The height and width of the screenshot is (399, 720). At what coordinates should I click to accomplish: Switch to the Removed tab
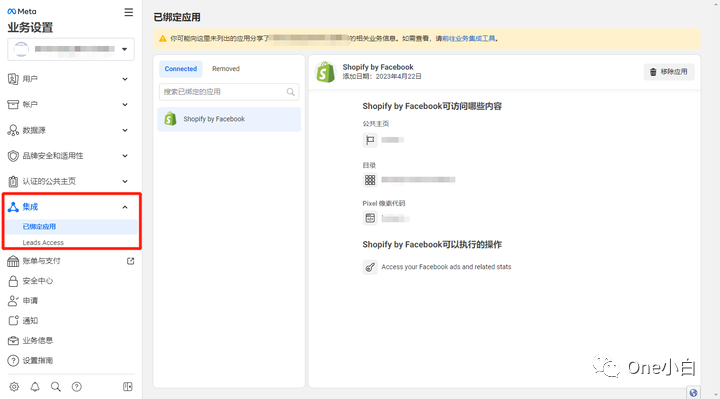pyautogui.click(x=226, y=69)
